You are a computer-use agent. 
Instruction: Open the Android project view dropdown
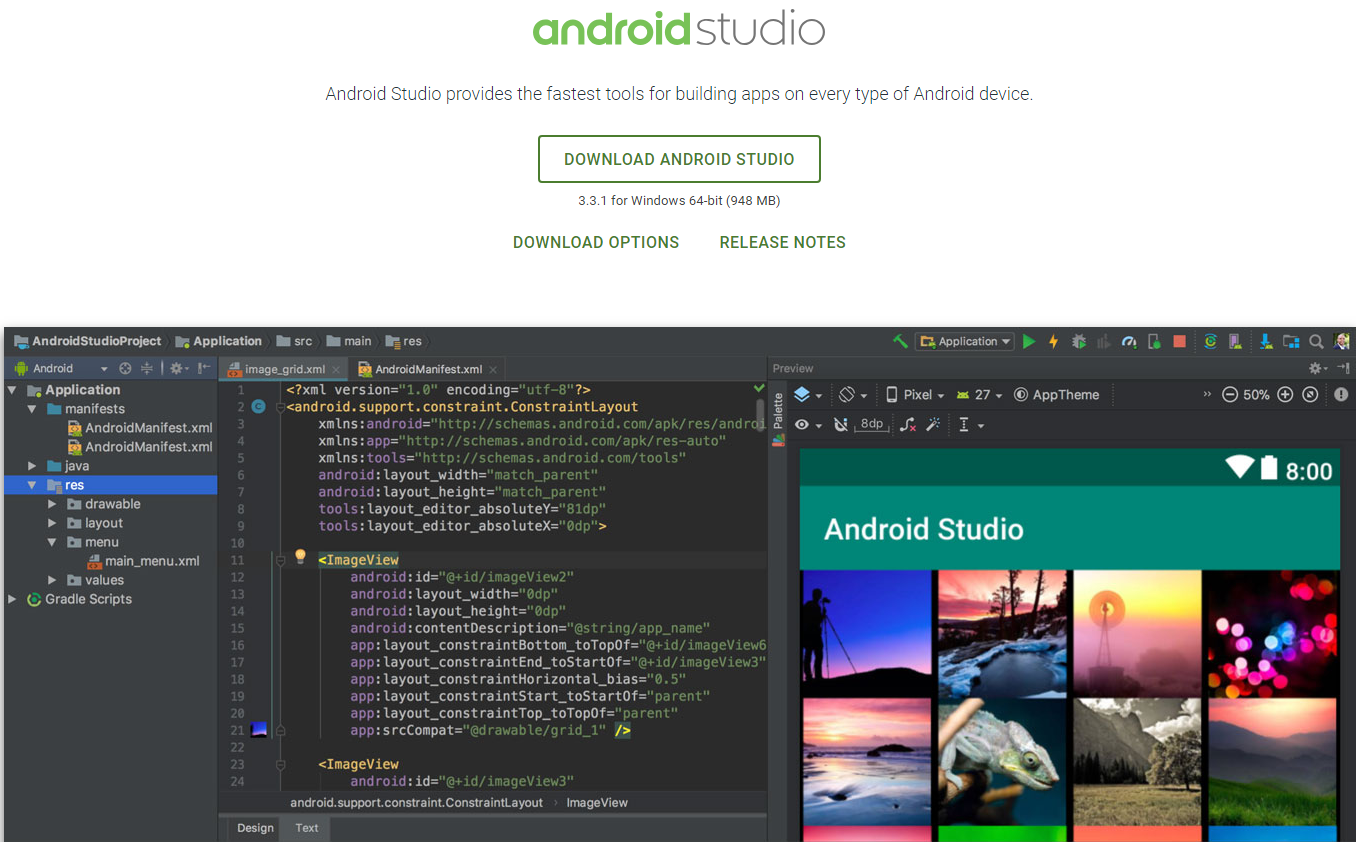tap(61, 368)
